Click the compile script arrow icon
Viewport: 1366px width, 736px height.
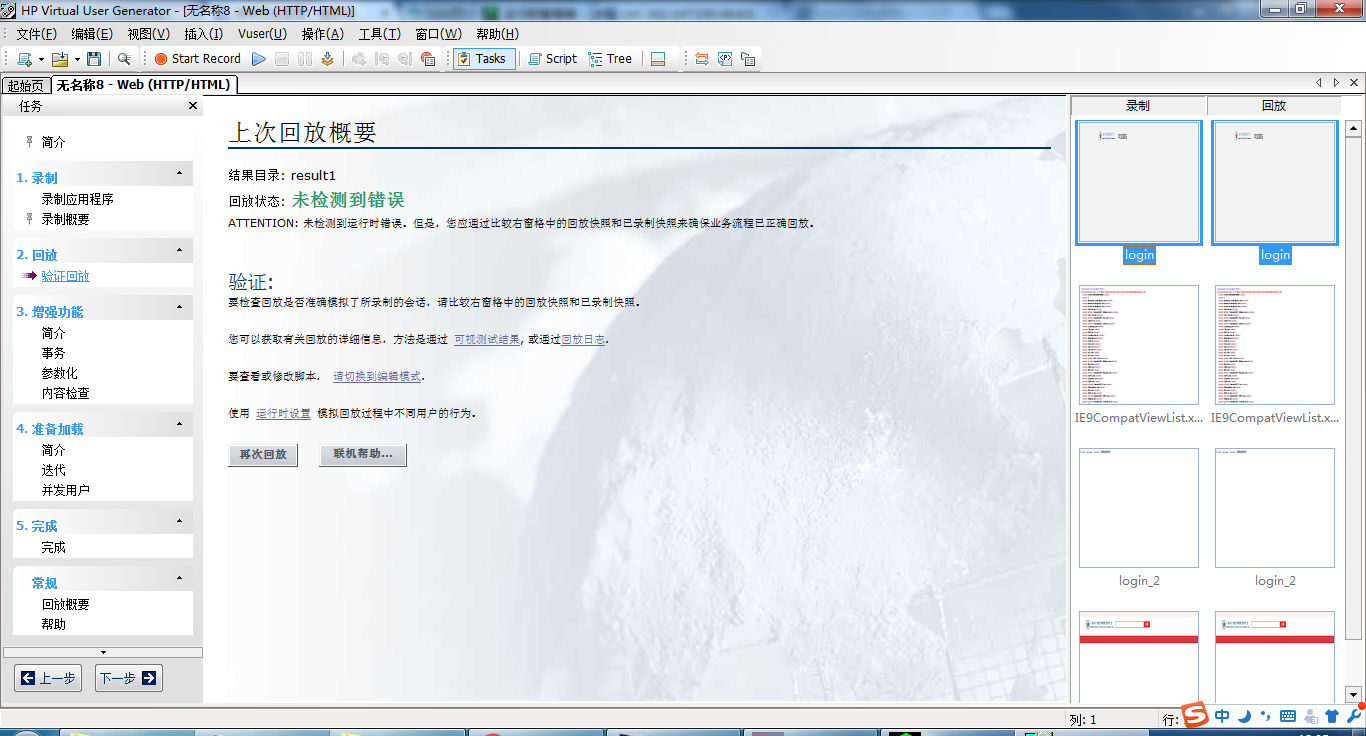coord(327,59)
